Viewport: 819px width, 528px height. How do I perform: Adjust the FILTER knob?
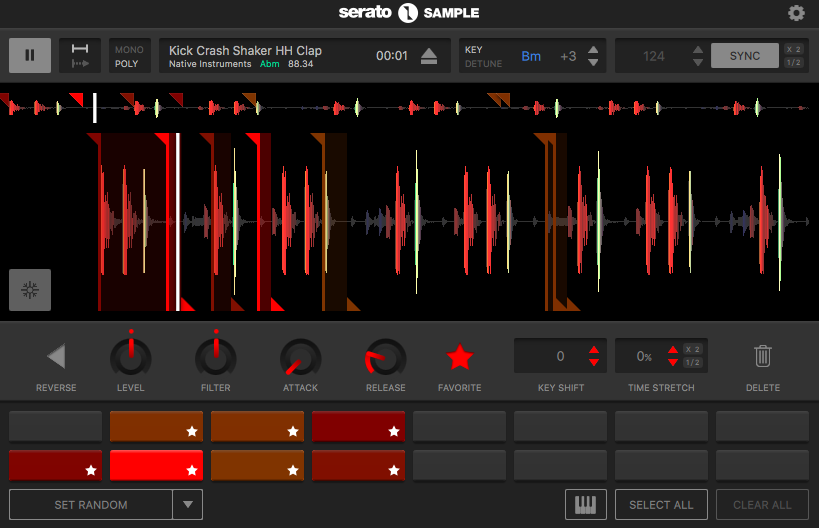(216, 358)
